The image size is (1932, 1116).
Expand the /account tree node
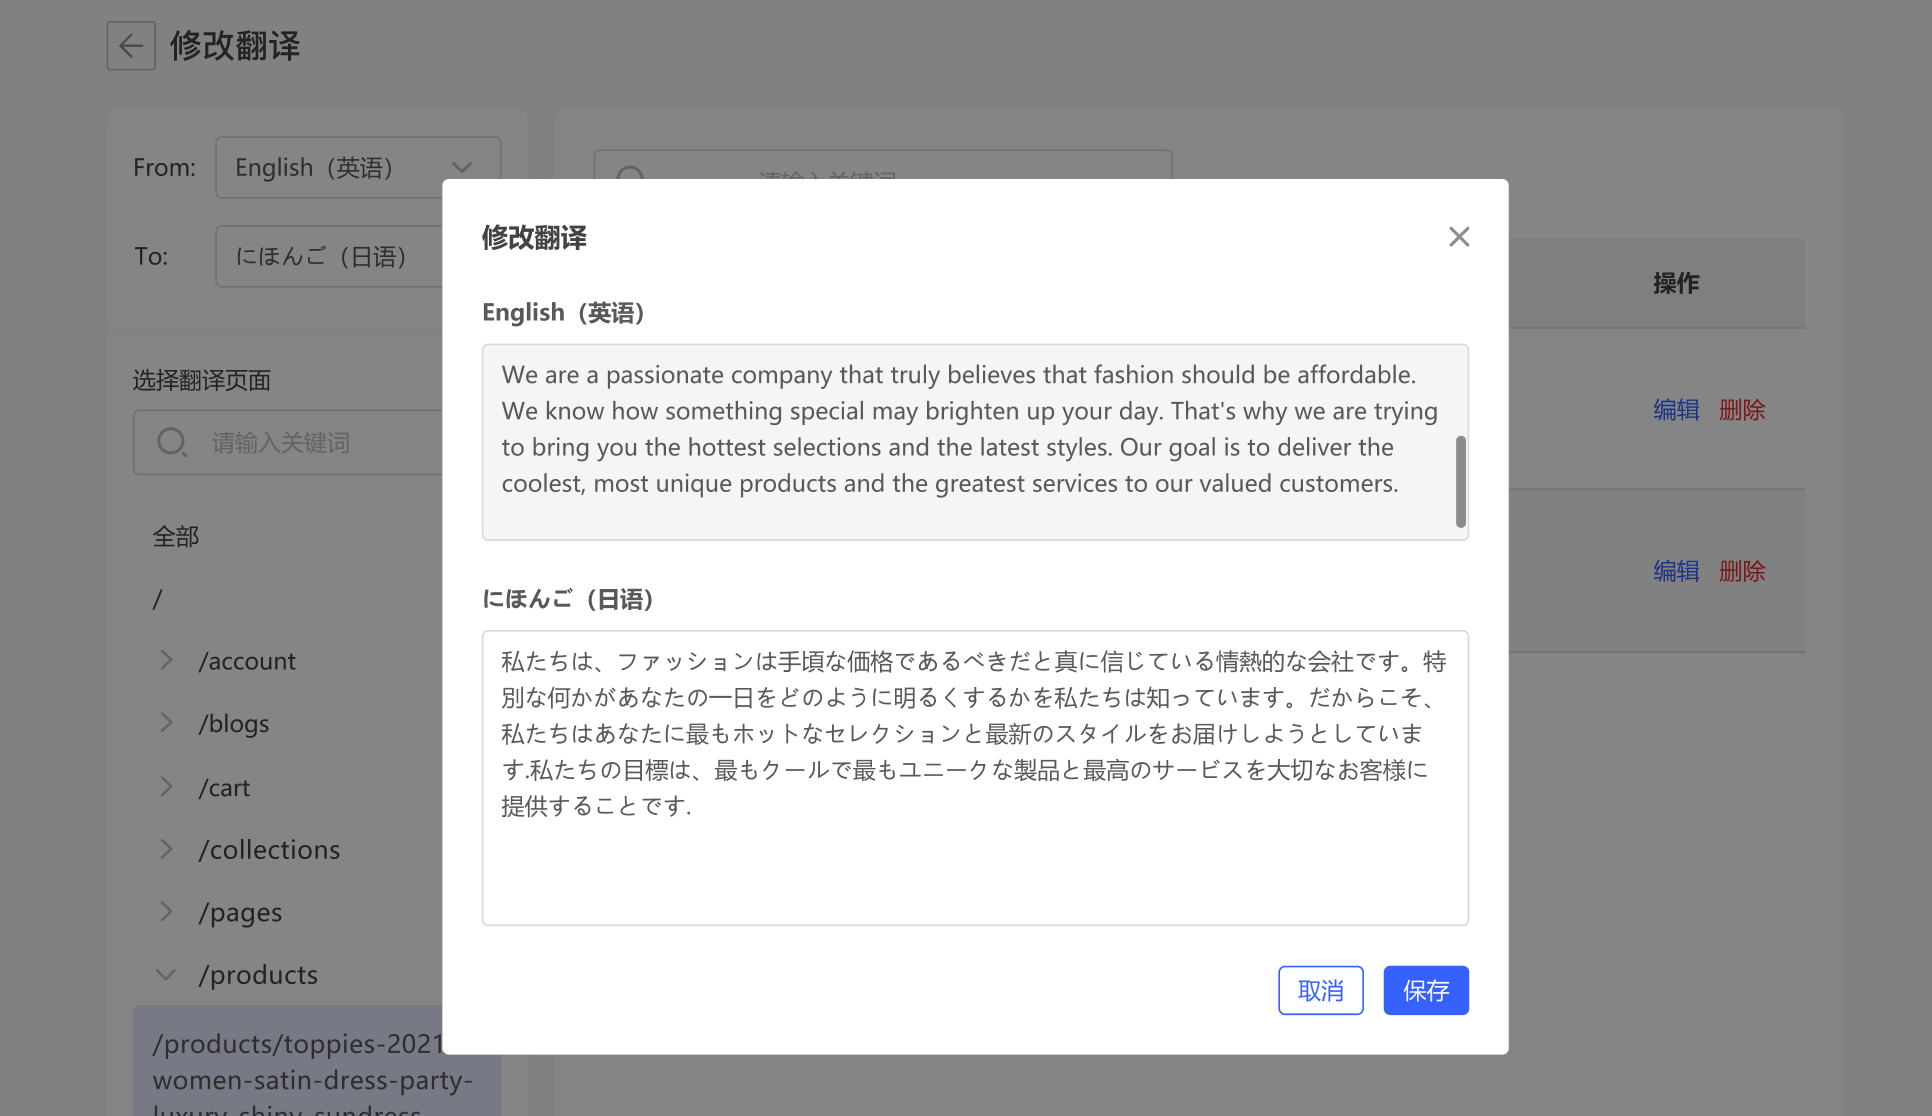click(x=167, y=660)
